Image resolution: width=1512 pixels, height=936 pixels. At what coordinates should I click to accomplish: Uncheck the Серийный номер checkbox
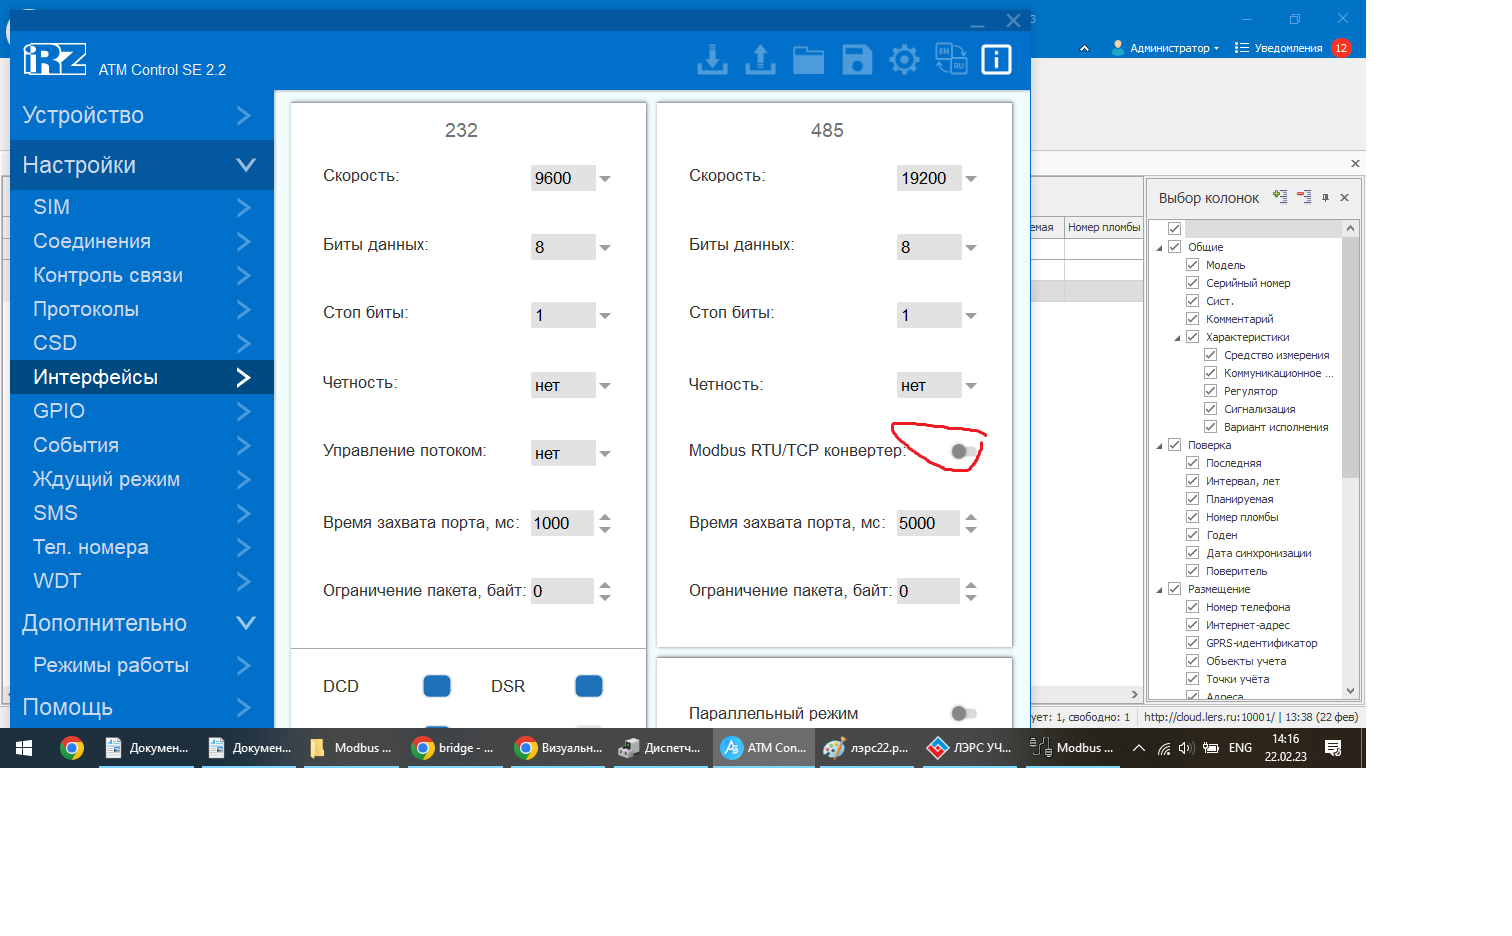pyautogui.click(x=1192, y=283)
